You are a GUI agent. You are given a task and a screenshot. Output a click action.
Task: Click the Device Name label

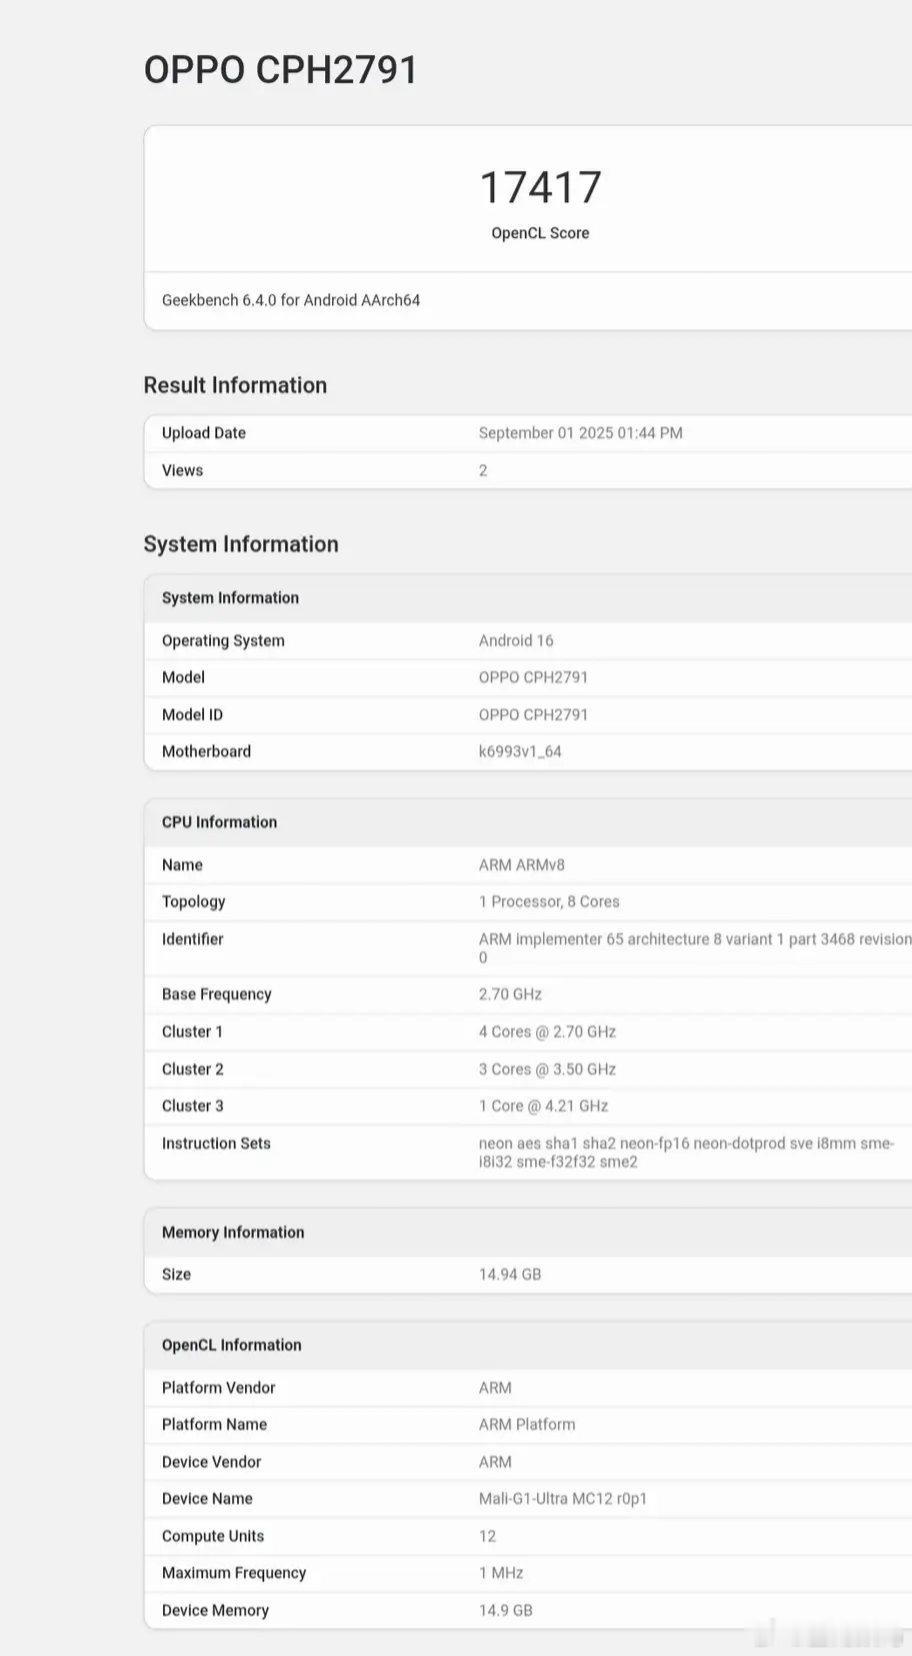click(x=207, y=1499)
